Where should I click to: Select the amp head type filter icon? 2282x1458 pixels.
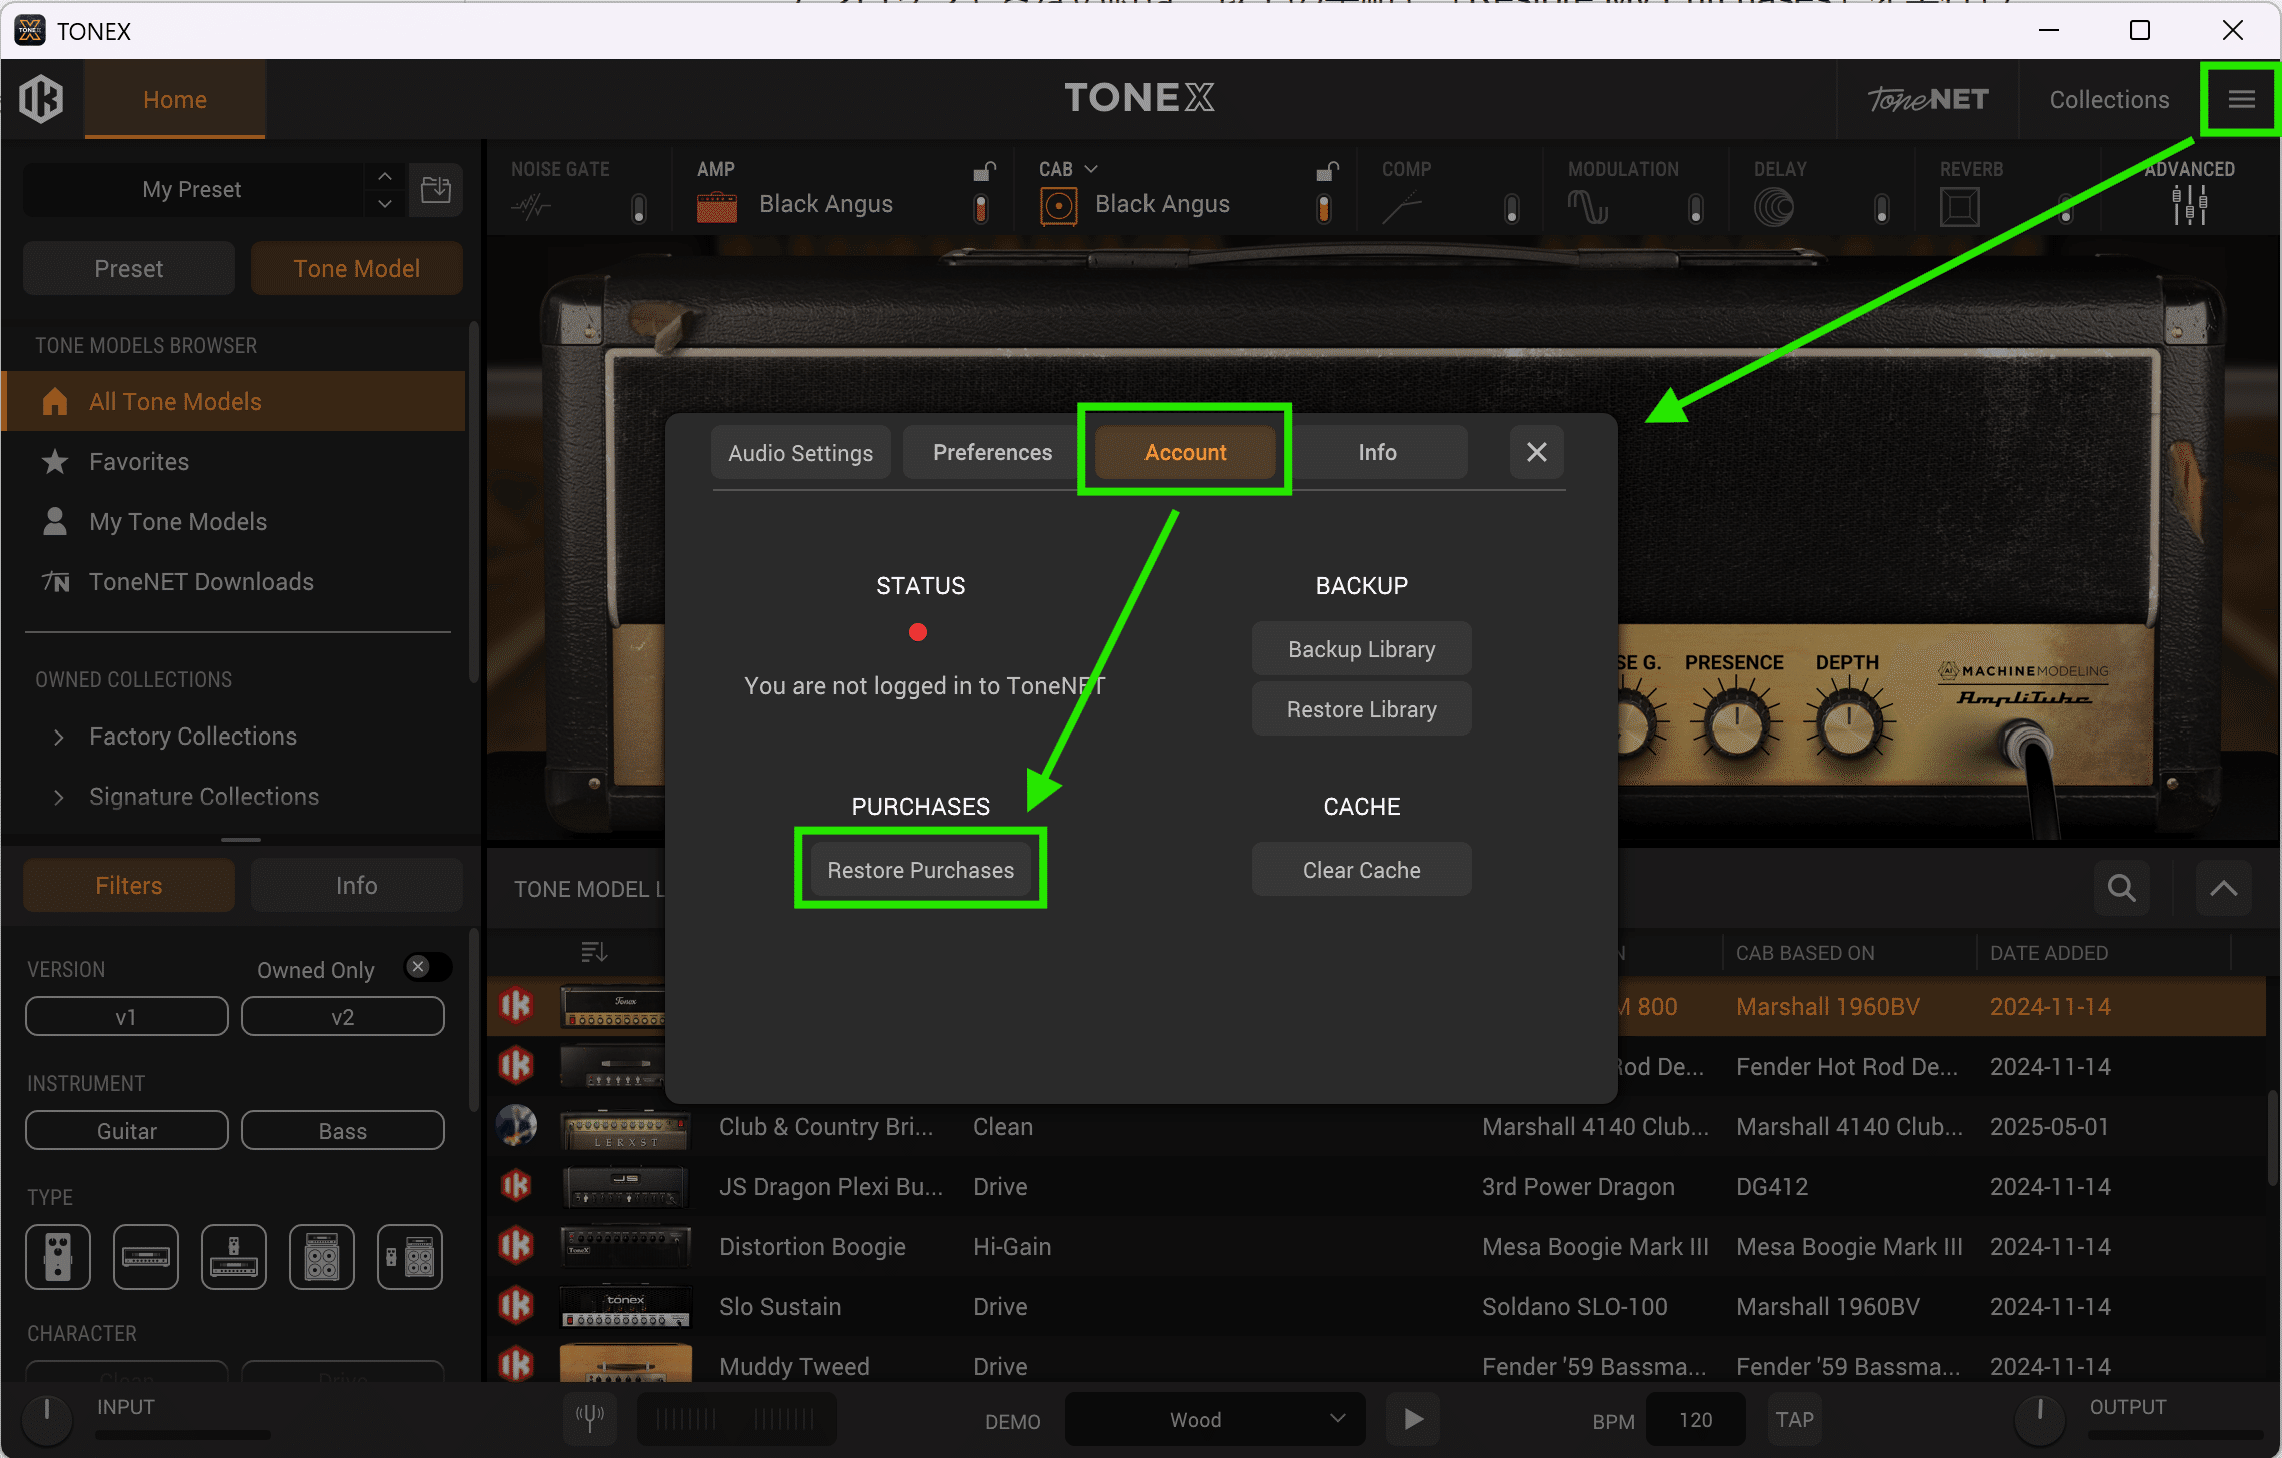pyautogui.click(x=146, y=1257)
